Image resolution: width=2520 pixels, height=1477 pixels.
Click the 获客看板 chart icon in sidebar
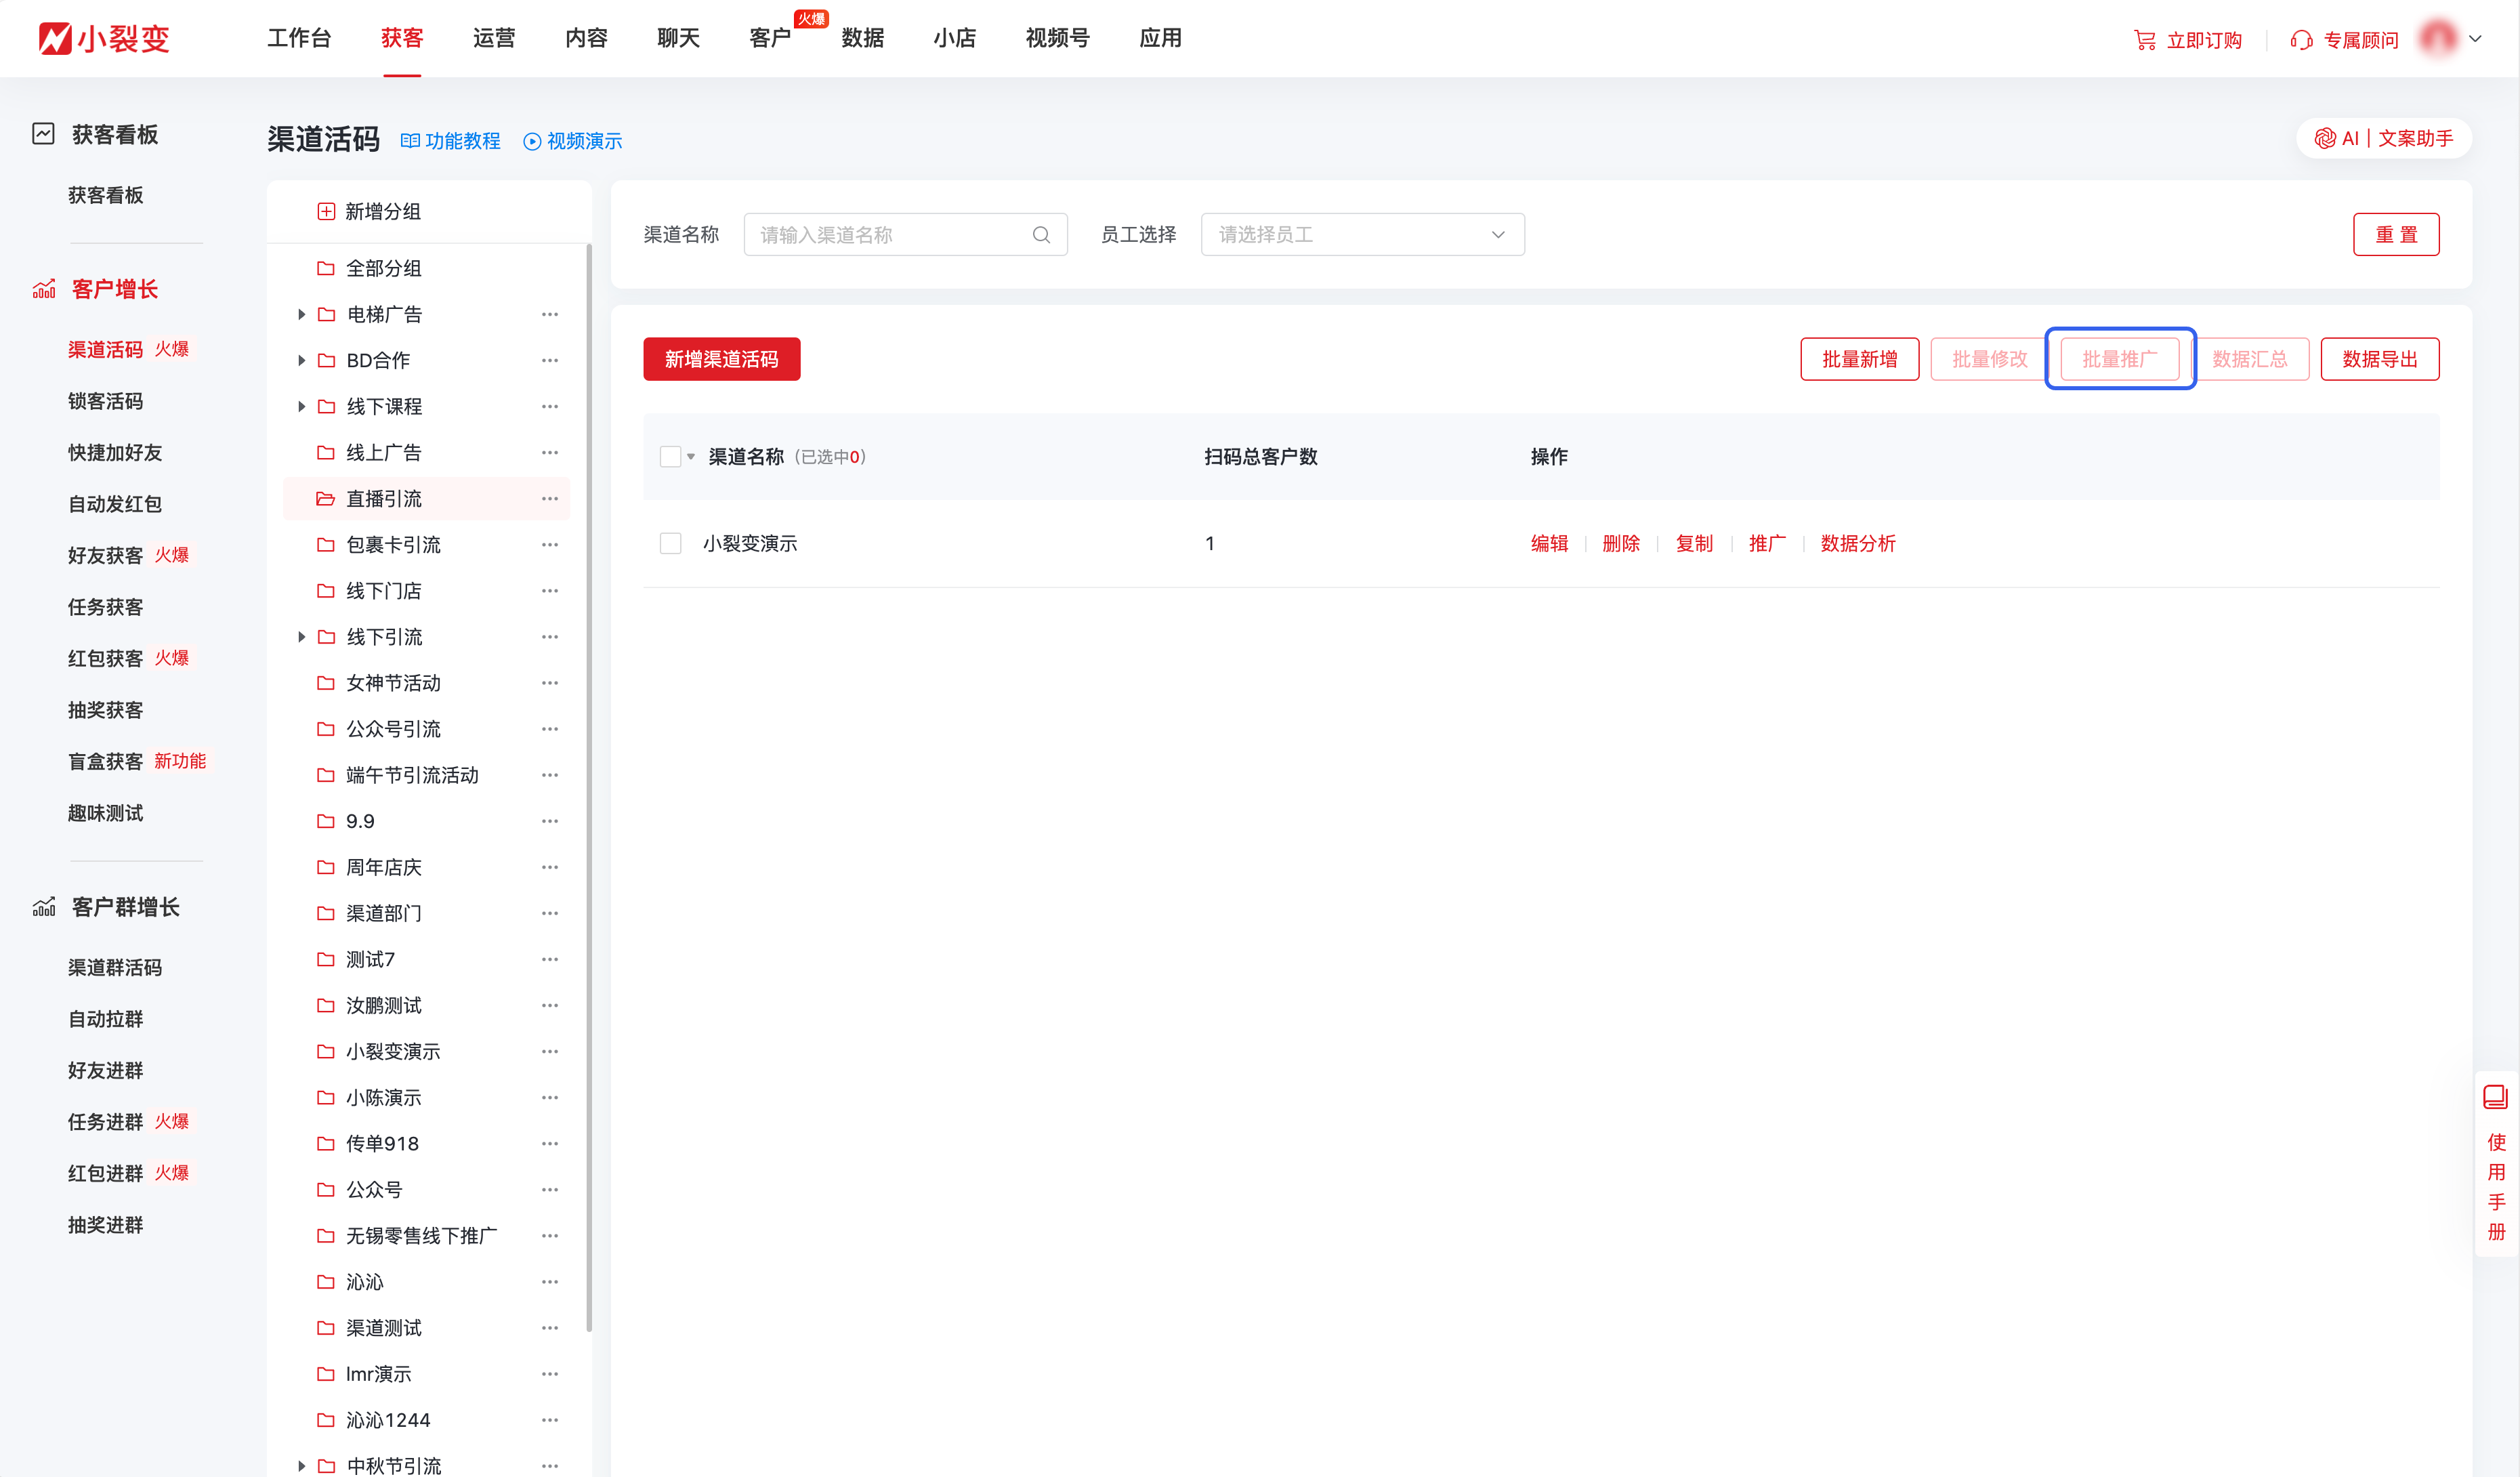43,133
